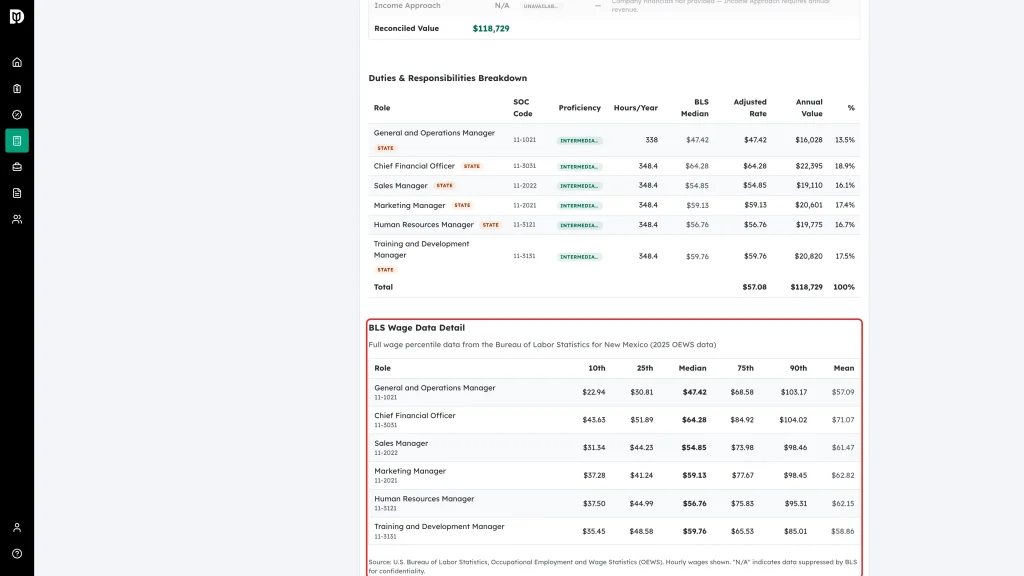Click the STATE badge next to Sales Manager
This screenshot has width=1024, height=576.
click(444, 185)
